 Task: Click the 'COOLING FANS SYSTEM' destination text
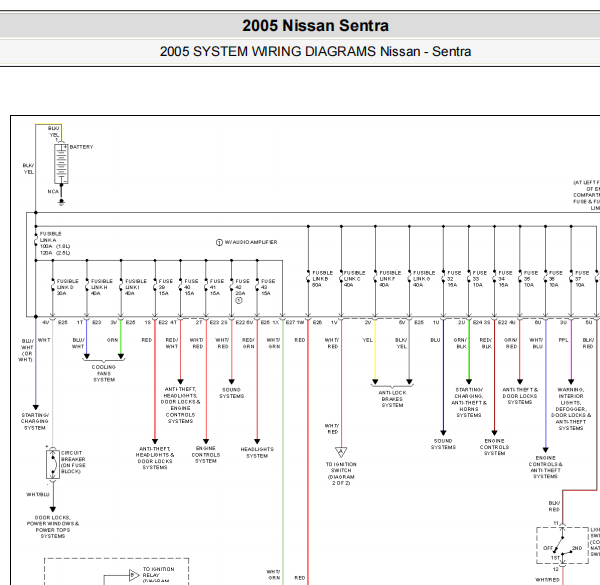pos(104,373)
